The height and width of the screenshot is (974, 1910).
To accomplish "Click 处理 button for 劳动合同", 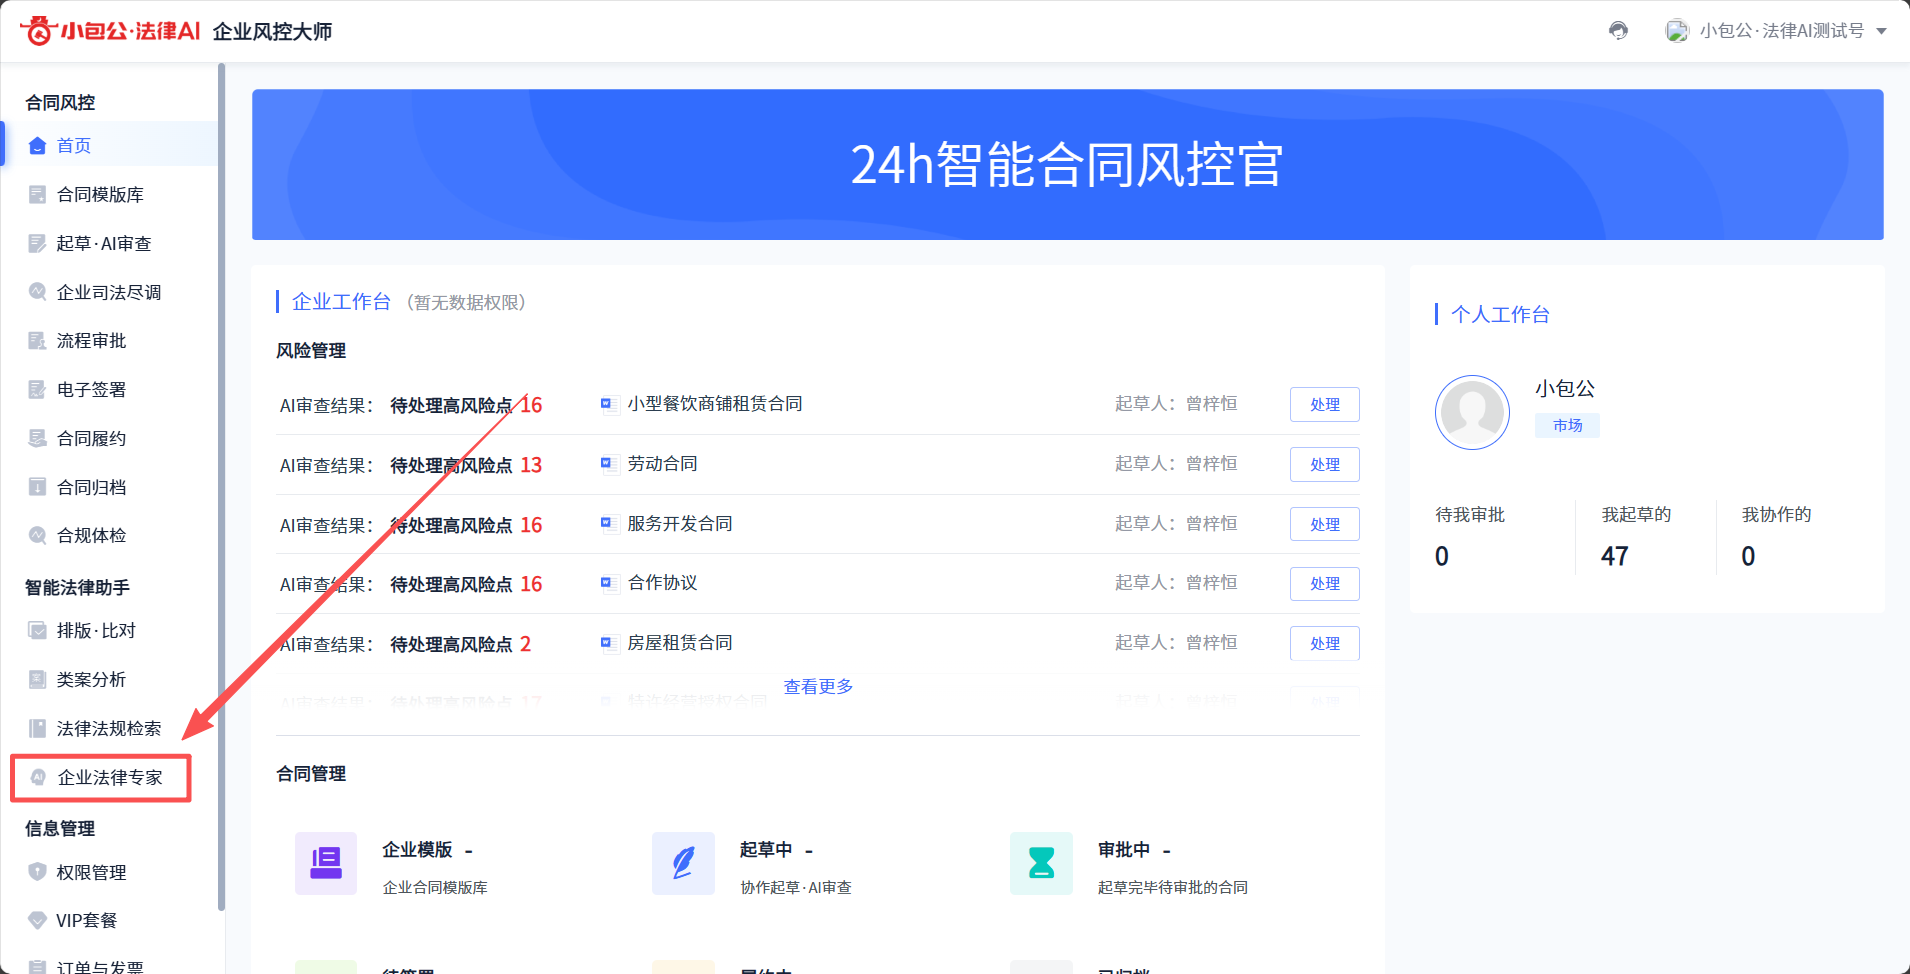I will (x=1324, y=465).
